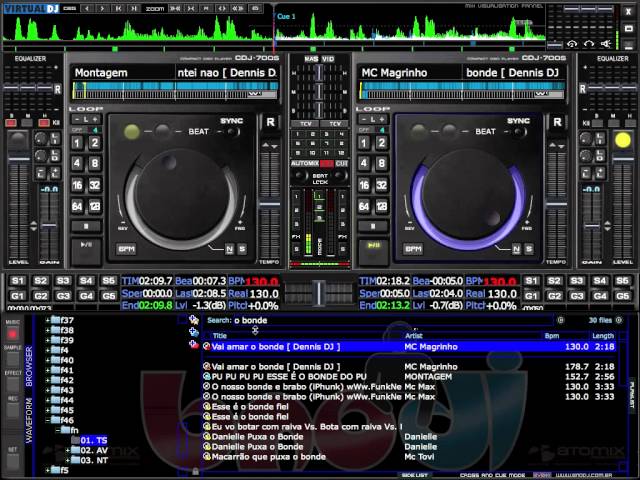Click add favorite folder star icon

point(193,320)
